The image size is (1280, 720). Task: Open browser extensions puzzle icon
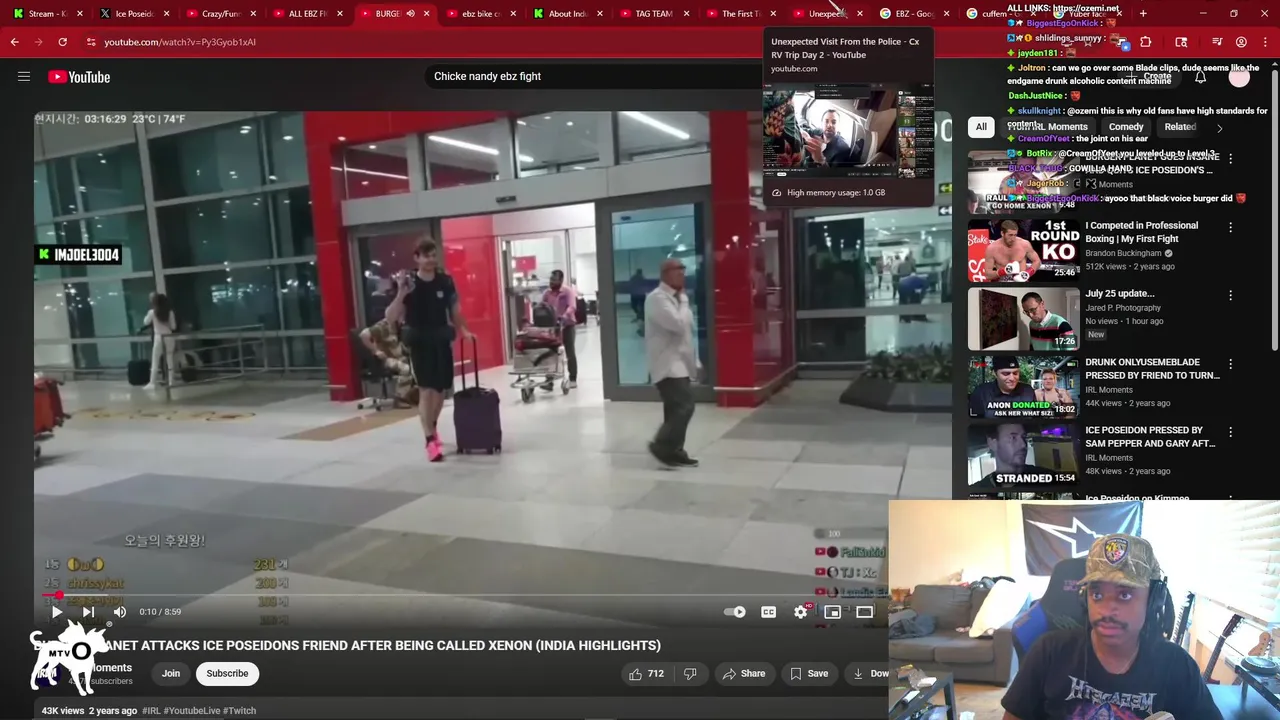1146,42
